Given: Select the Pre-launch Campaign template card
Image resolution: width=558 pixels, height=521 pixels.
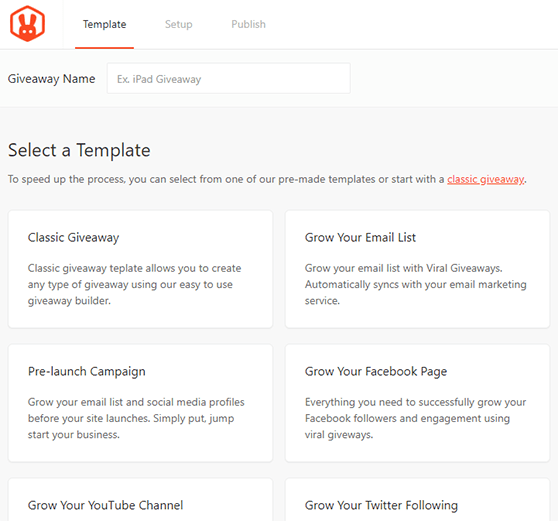Looking at the screenshot, I should click(140, 403).
